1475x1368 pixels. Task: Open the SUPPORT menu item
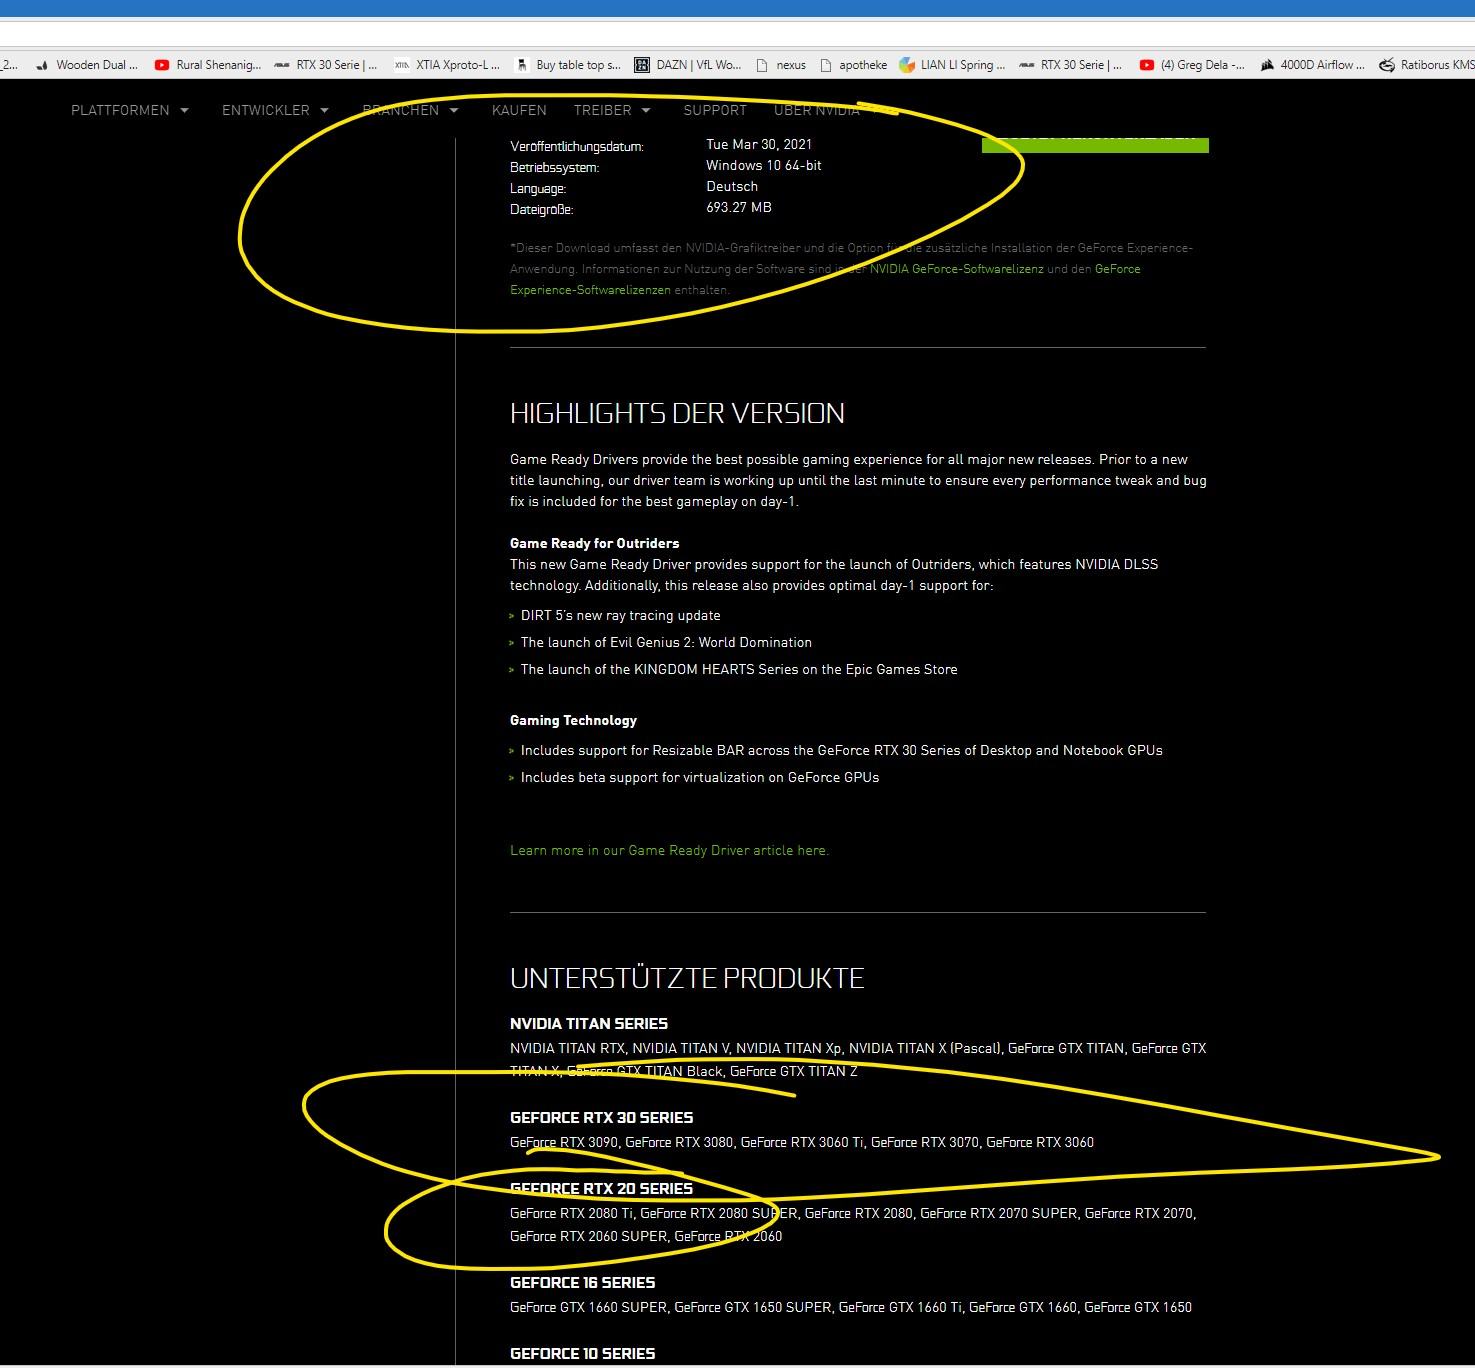tap(715, 110)
